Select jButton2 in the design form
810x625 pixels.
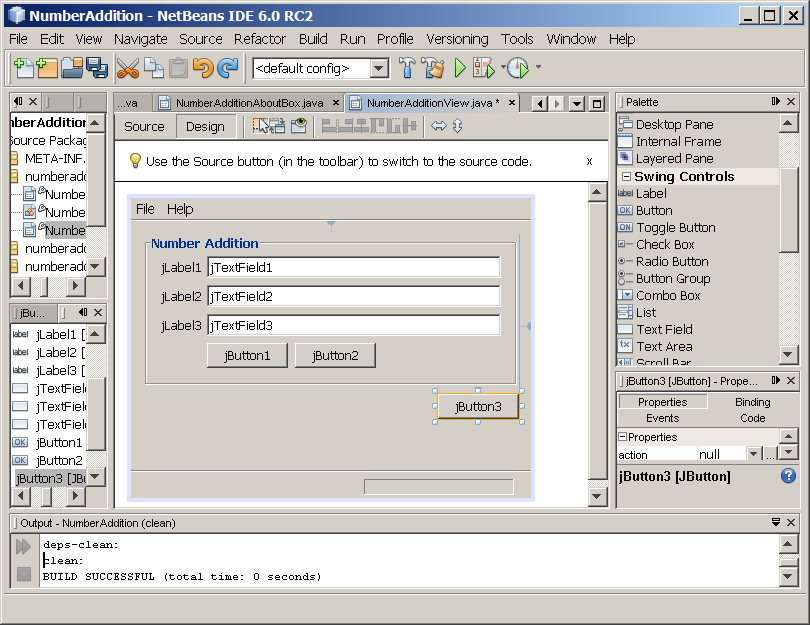tap(335, 355)
